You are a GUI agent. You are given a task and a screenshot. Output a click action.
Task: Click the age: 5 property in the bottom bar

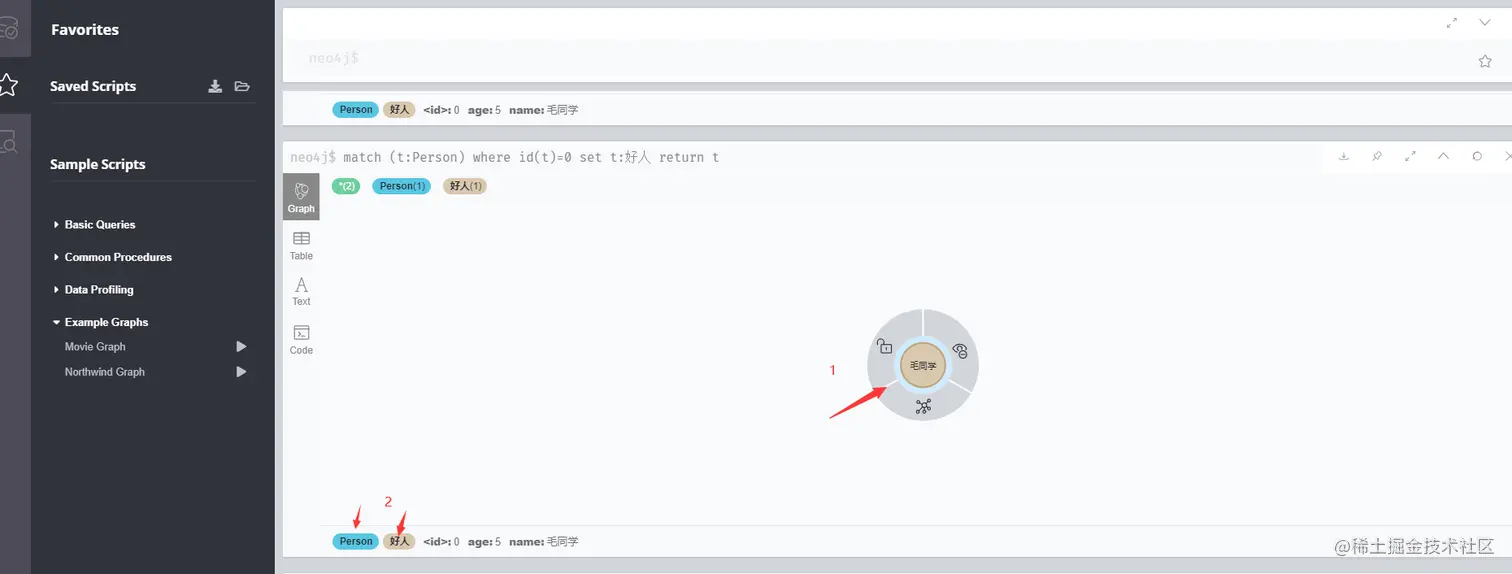[484, 541]
